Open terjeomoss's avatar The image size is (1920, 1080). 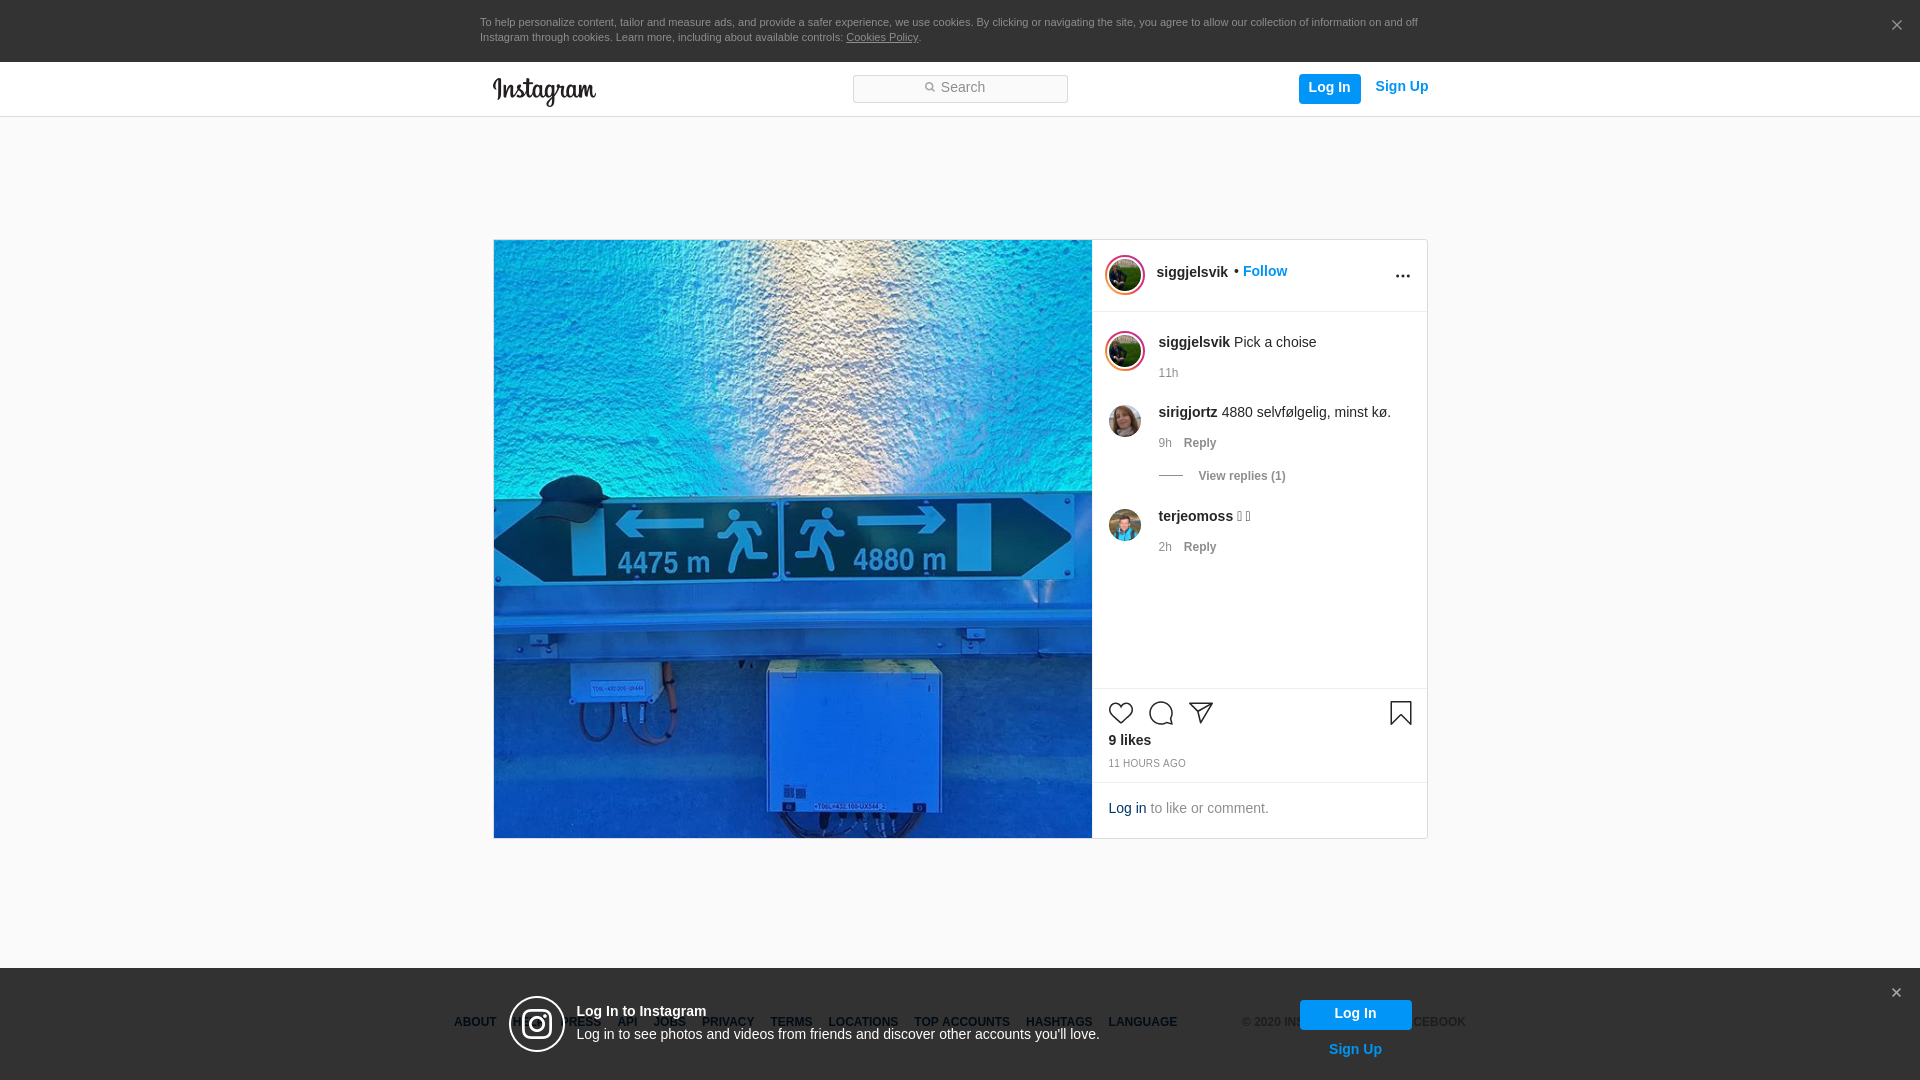point(1124,525)
